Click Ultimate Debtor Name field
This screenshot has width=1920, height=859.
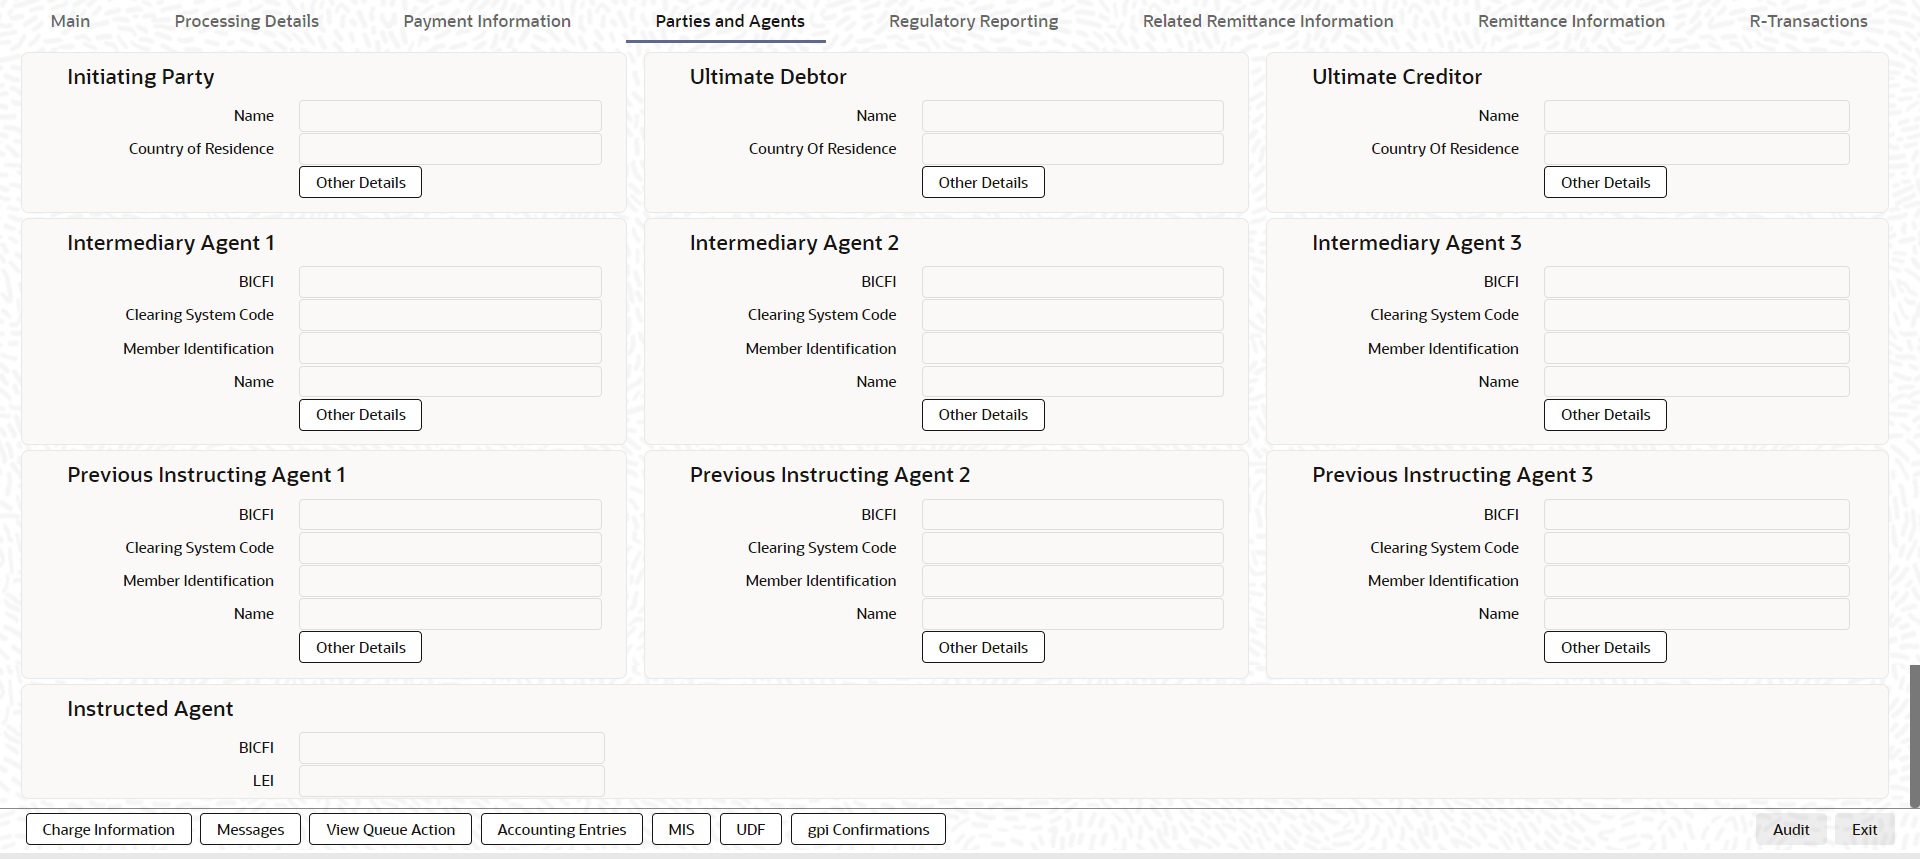[x=1072, y=116]
